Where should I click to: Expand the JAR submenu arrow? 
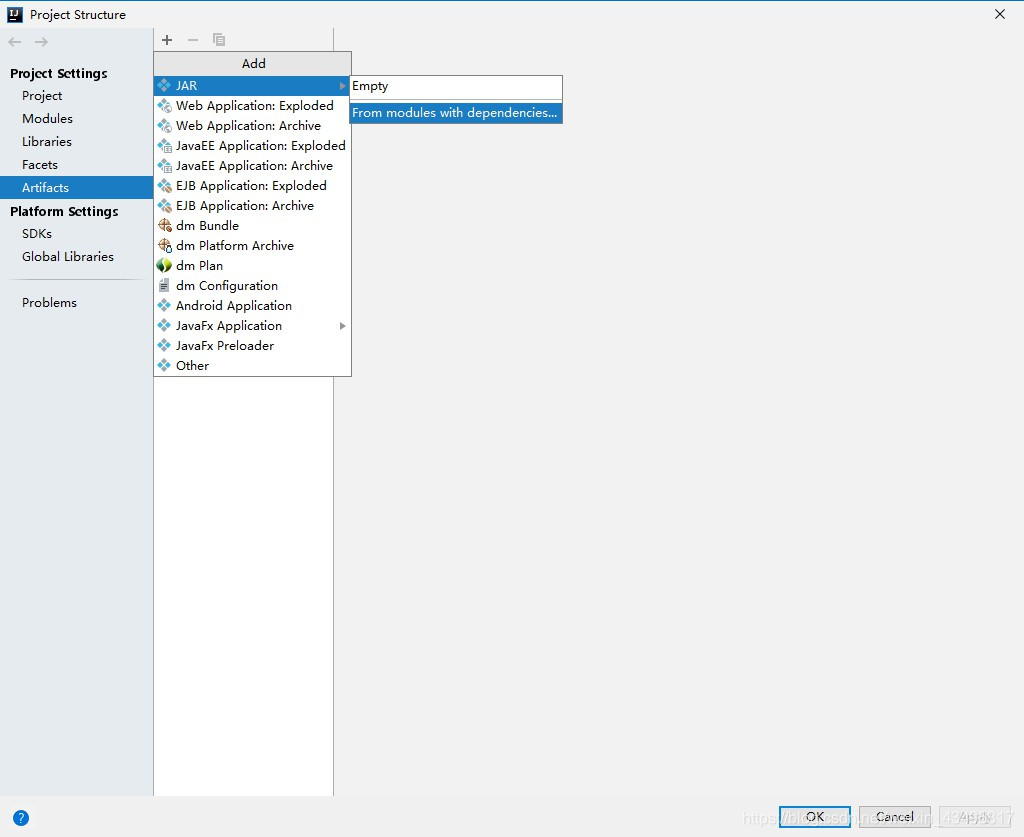342,86
